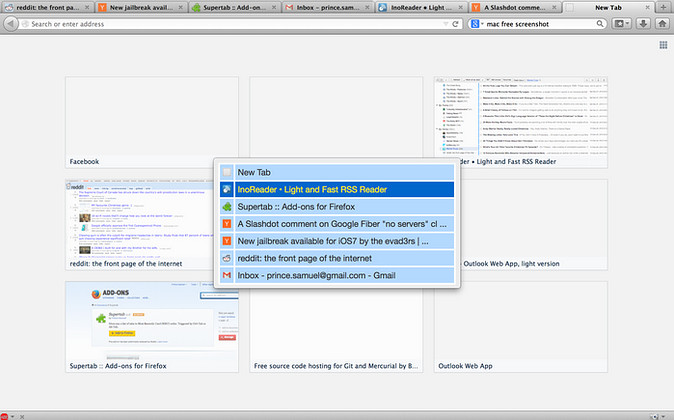Select A Slashdot comment on Google Fiber entry
This screenshot has width=674, height=420.
[x=337, y=224]
